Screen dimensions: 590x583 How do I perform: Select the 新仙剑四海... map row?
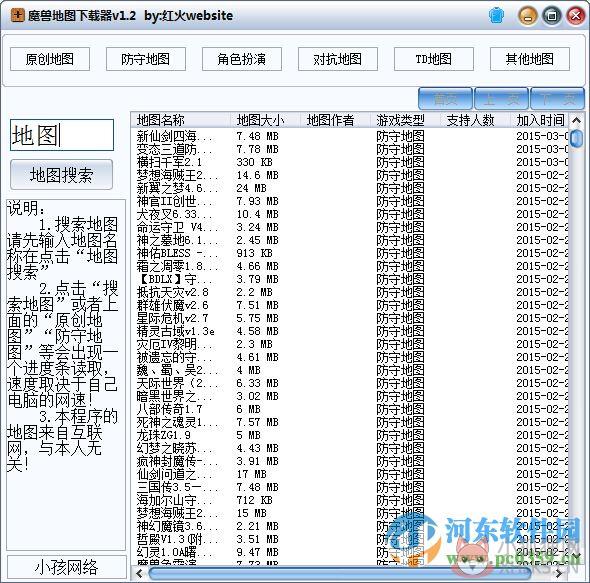(350, 136)
